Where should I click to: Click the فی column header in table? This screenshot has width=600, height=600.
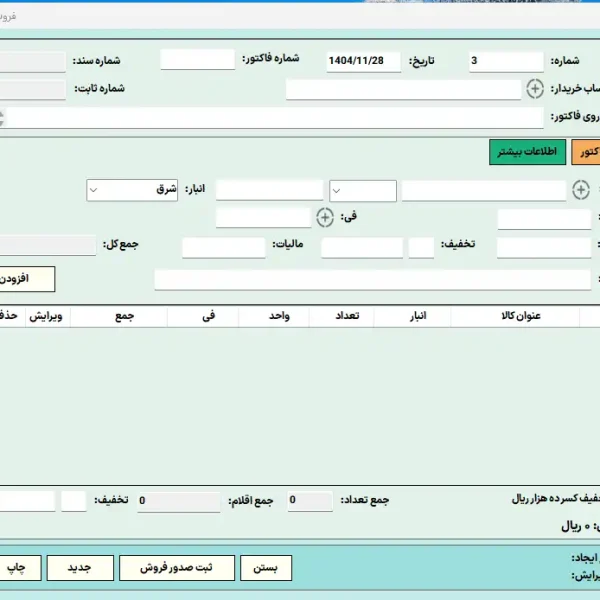tap(203, 316)
